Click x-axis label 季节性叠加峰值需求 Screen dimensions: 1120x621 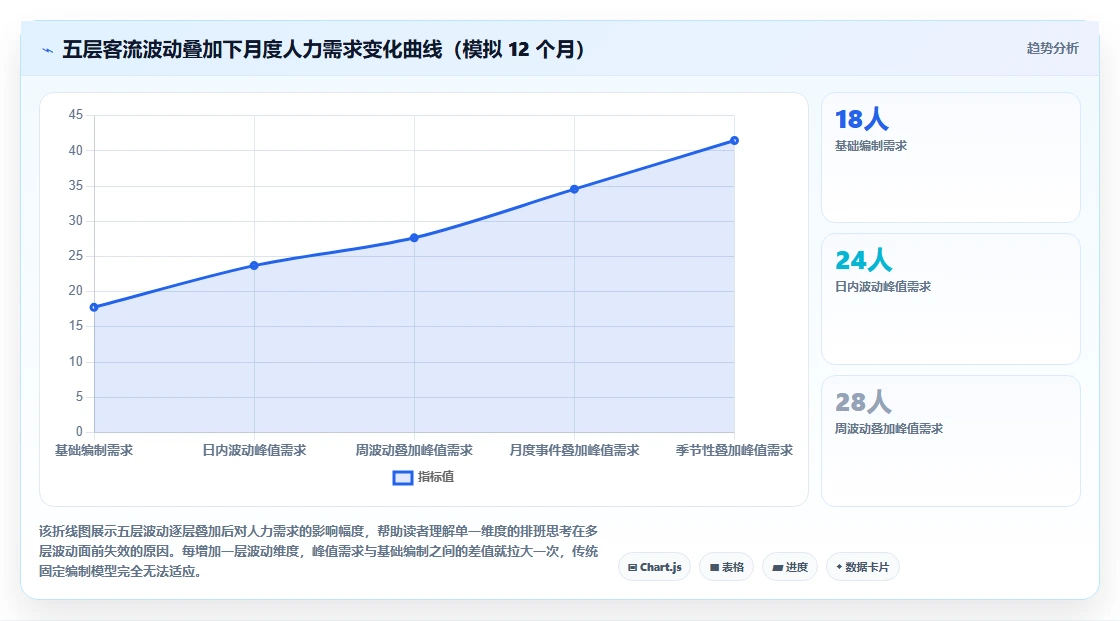tap(734, 450)
